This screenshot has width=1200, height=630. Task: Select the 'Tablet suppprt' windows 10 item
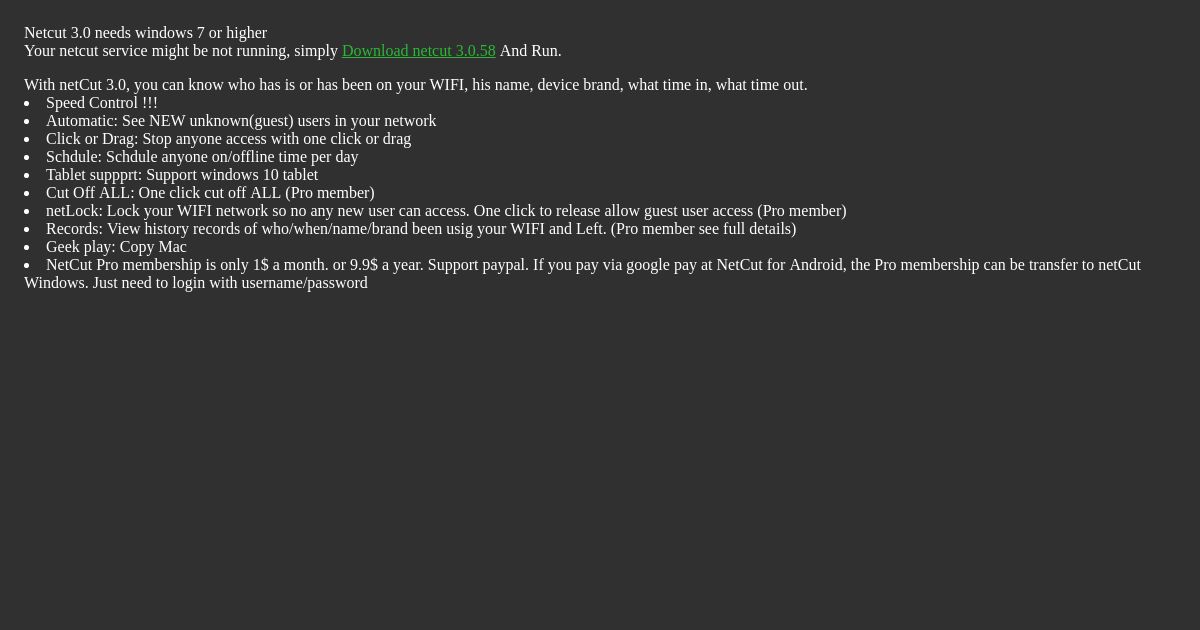pyautogui.click(x=182, y=175)
